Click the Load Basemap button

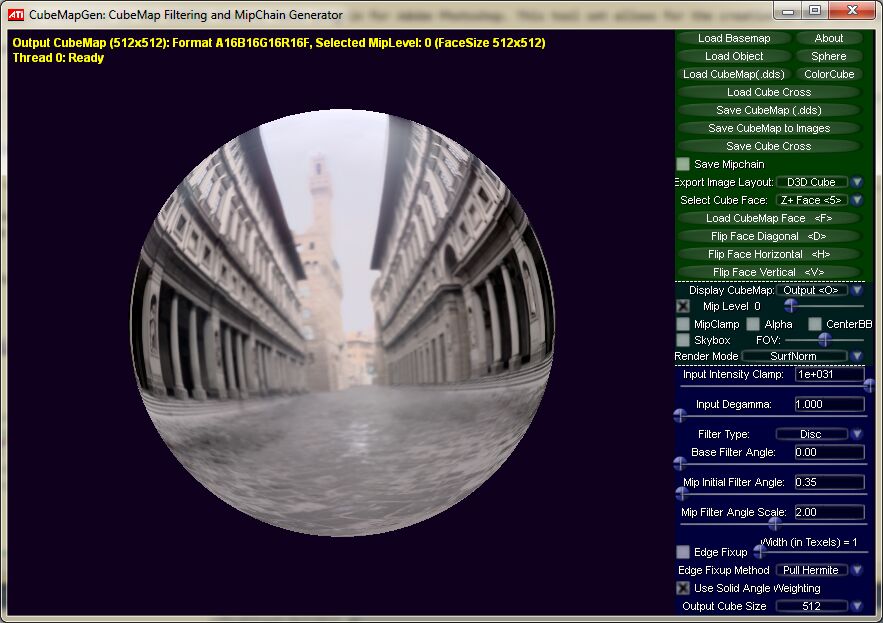pyautogui.click(x=734, y=38)
